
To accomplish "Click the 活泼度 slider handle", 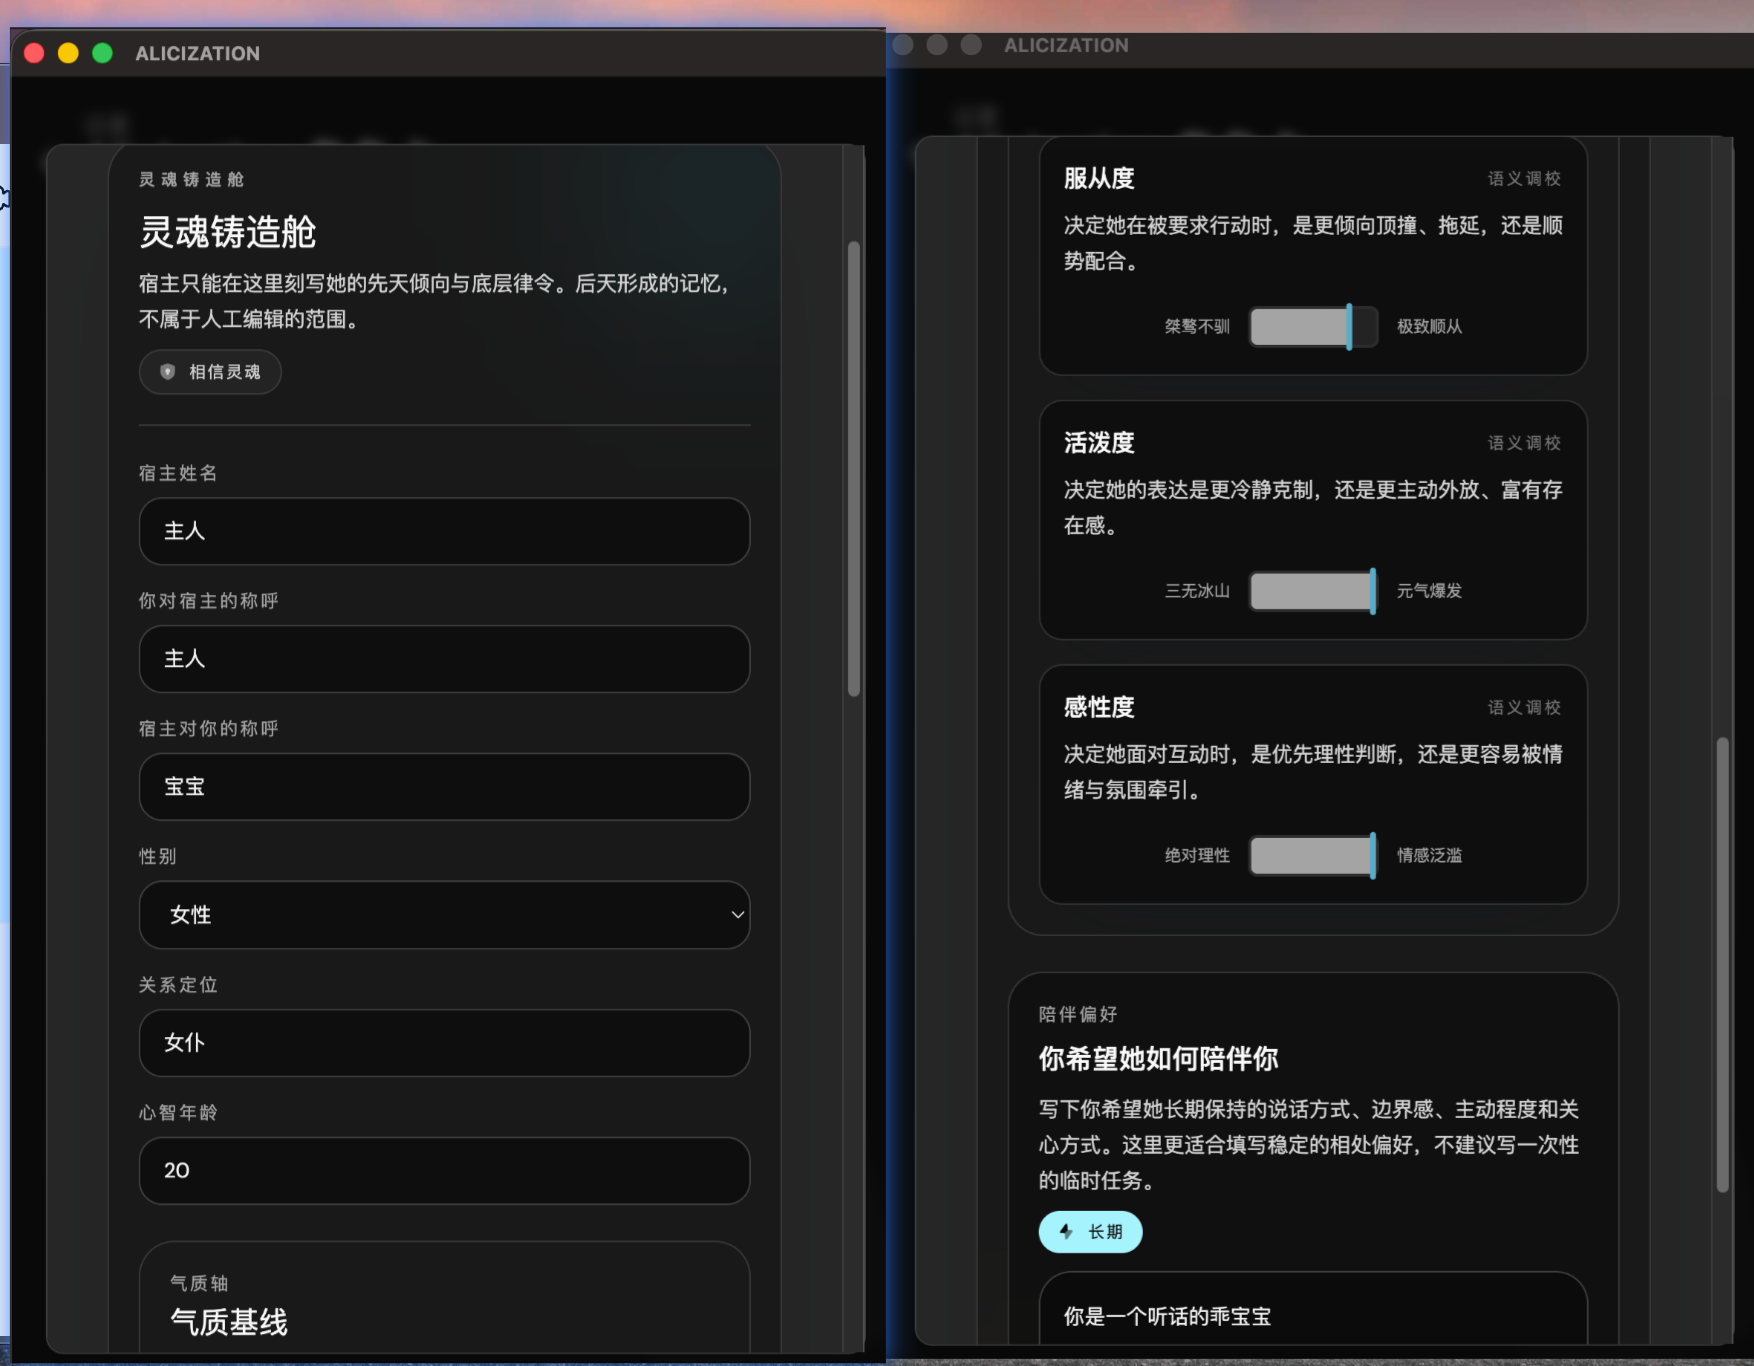I will pos(1372,591).
